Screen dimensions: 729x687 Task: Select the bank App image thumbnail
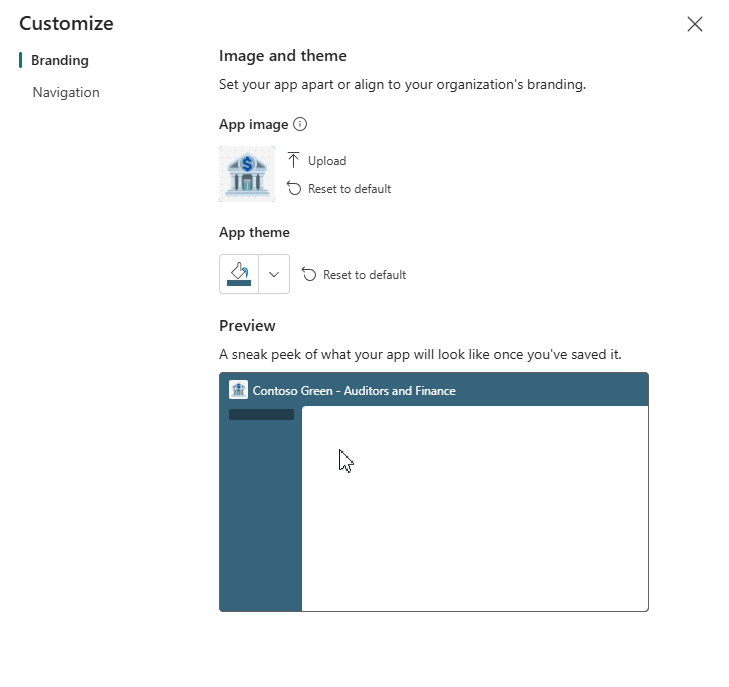pyautogui.click(x=247, y=174)
